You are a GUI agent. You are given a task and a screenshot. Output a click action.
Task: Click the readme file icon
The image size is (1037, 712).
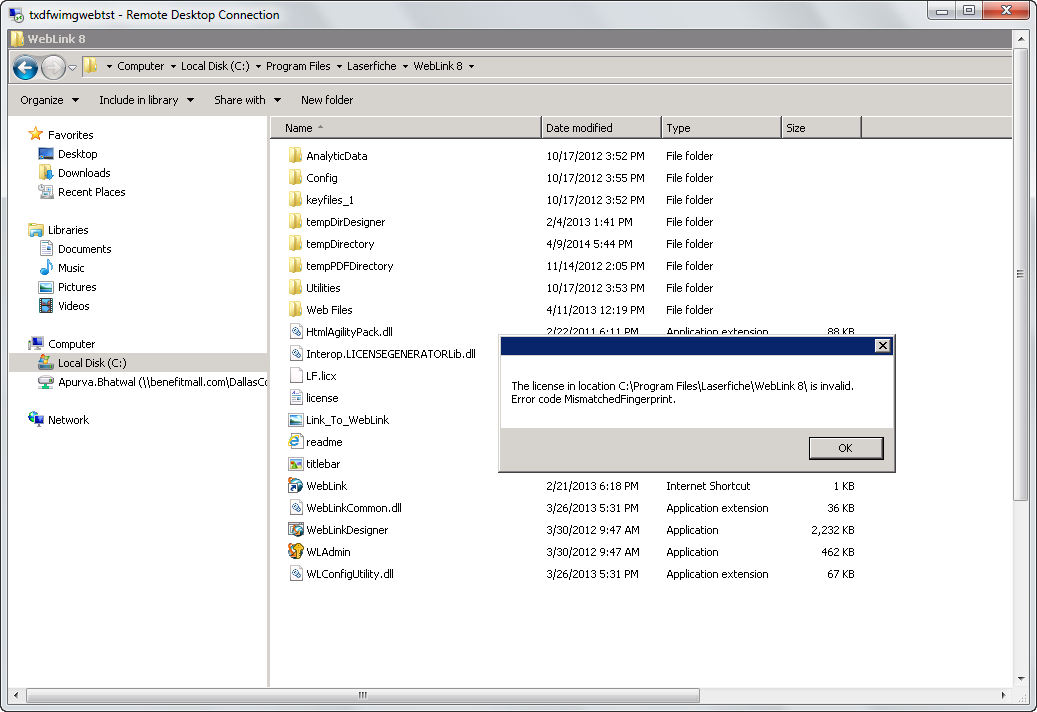click(x=296, y=442)
